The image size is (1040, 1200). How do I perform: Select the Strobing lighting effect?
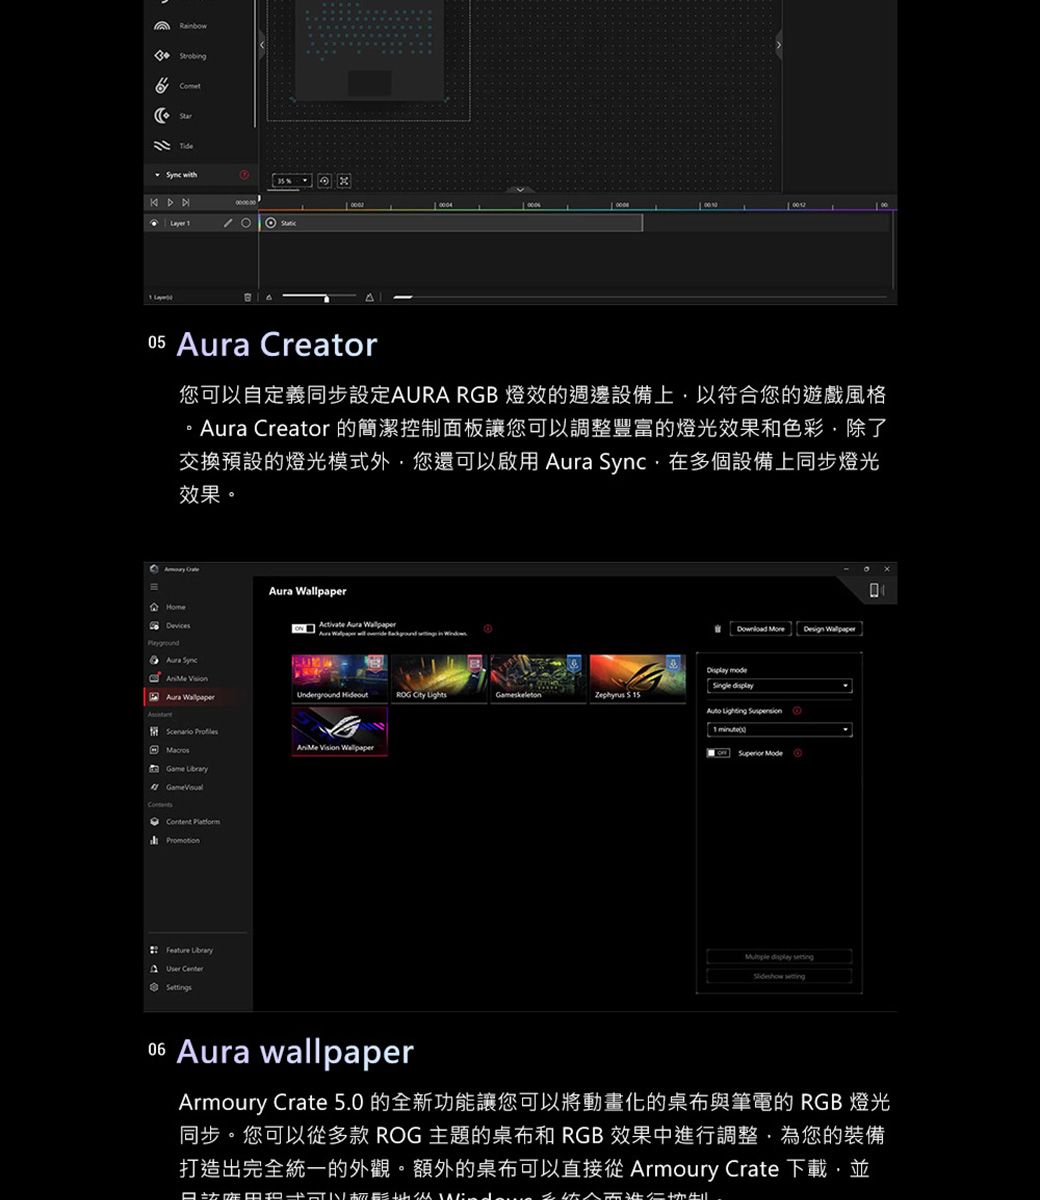182,56
